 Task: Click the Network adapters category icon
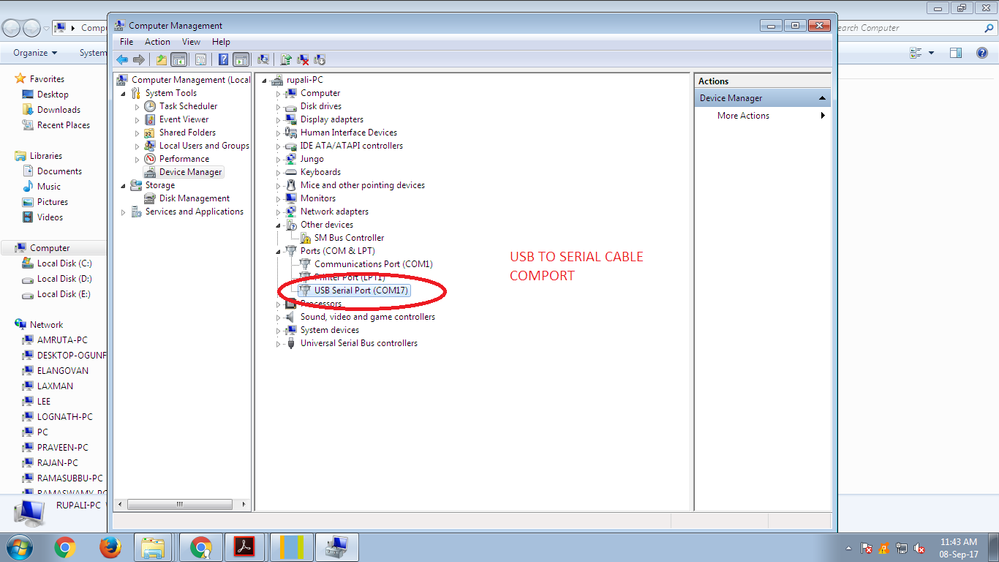(x=291, y=212)
